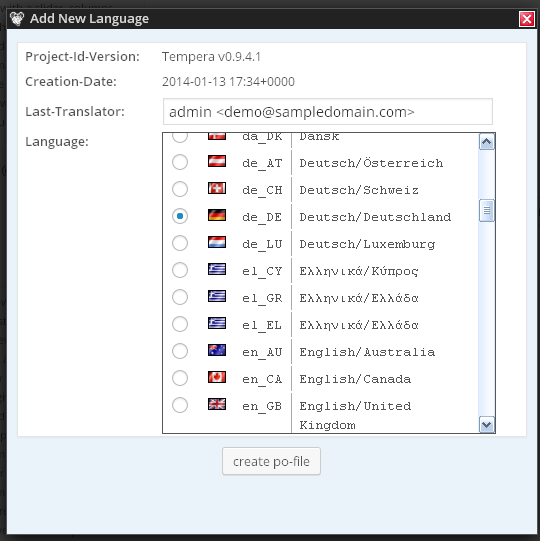The width and height of the screenshot is (540, 541).
Task: Focus the Last-Translator input field
Action: (327, 112)
